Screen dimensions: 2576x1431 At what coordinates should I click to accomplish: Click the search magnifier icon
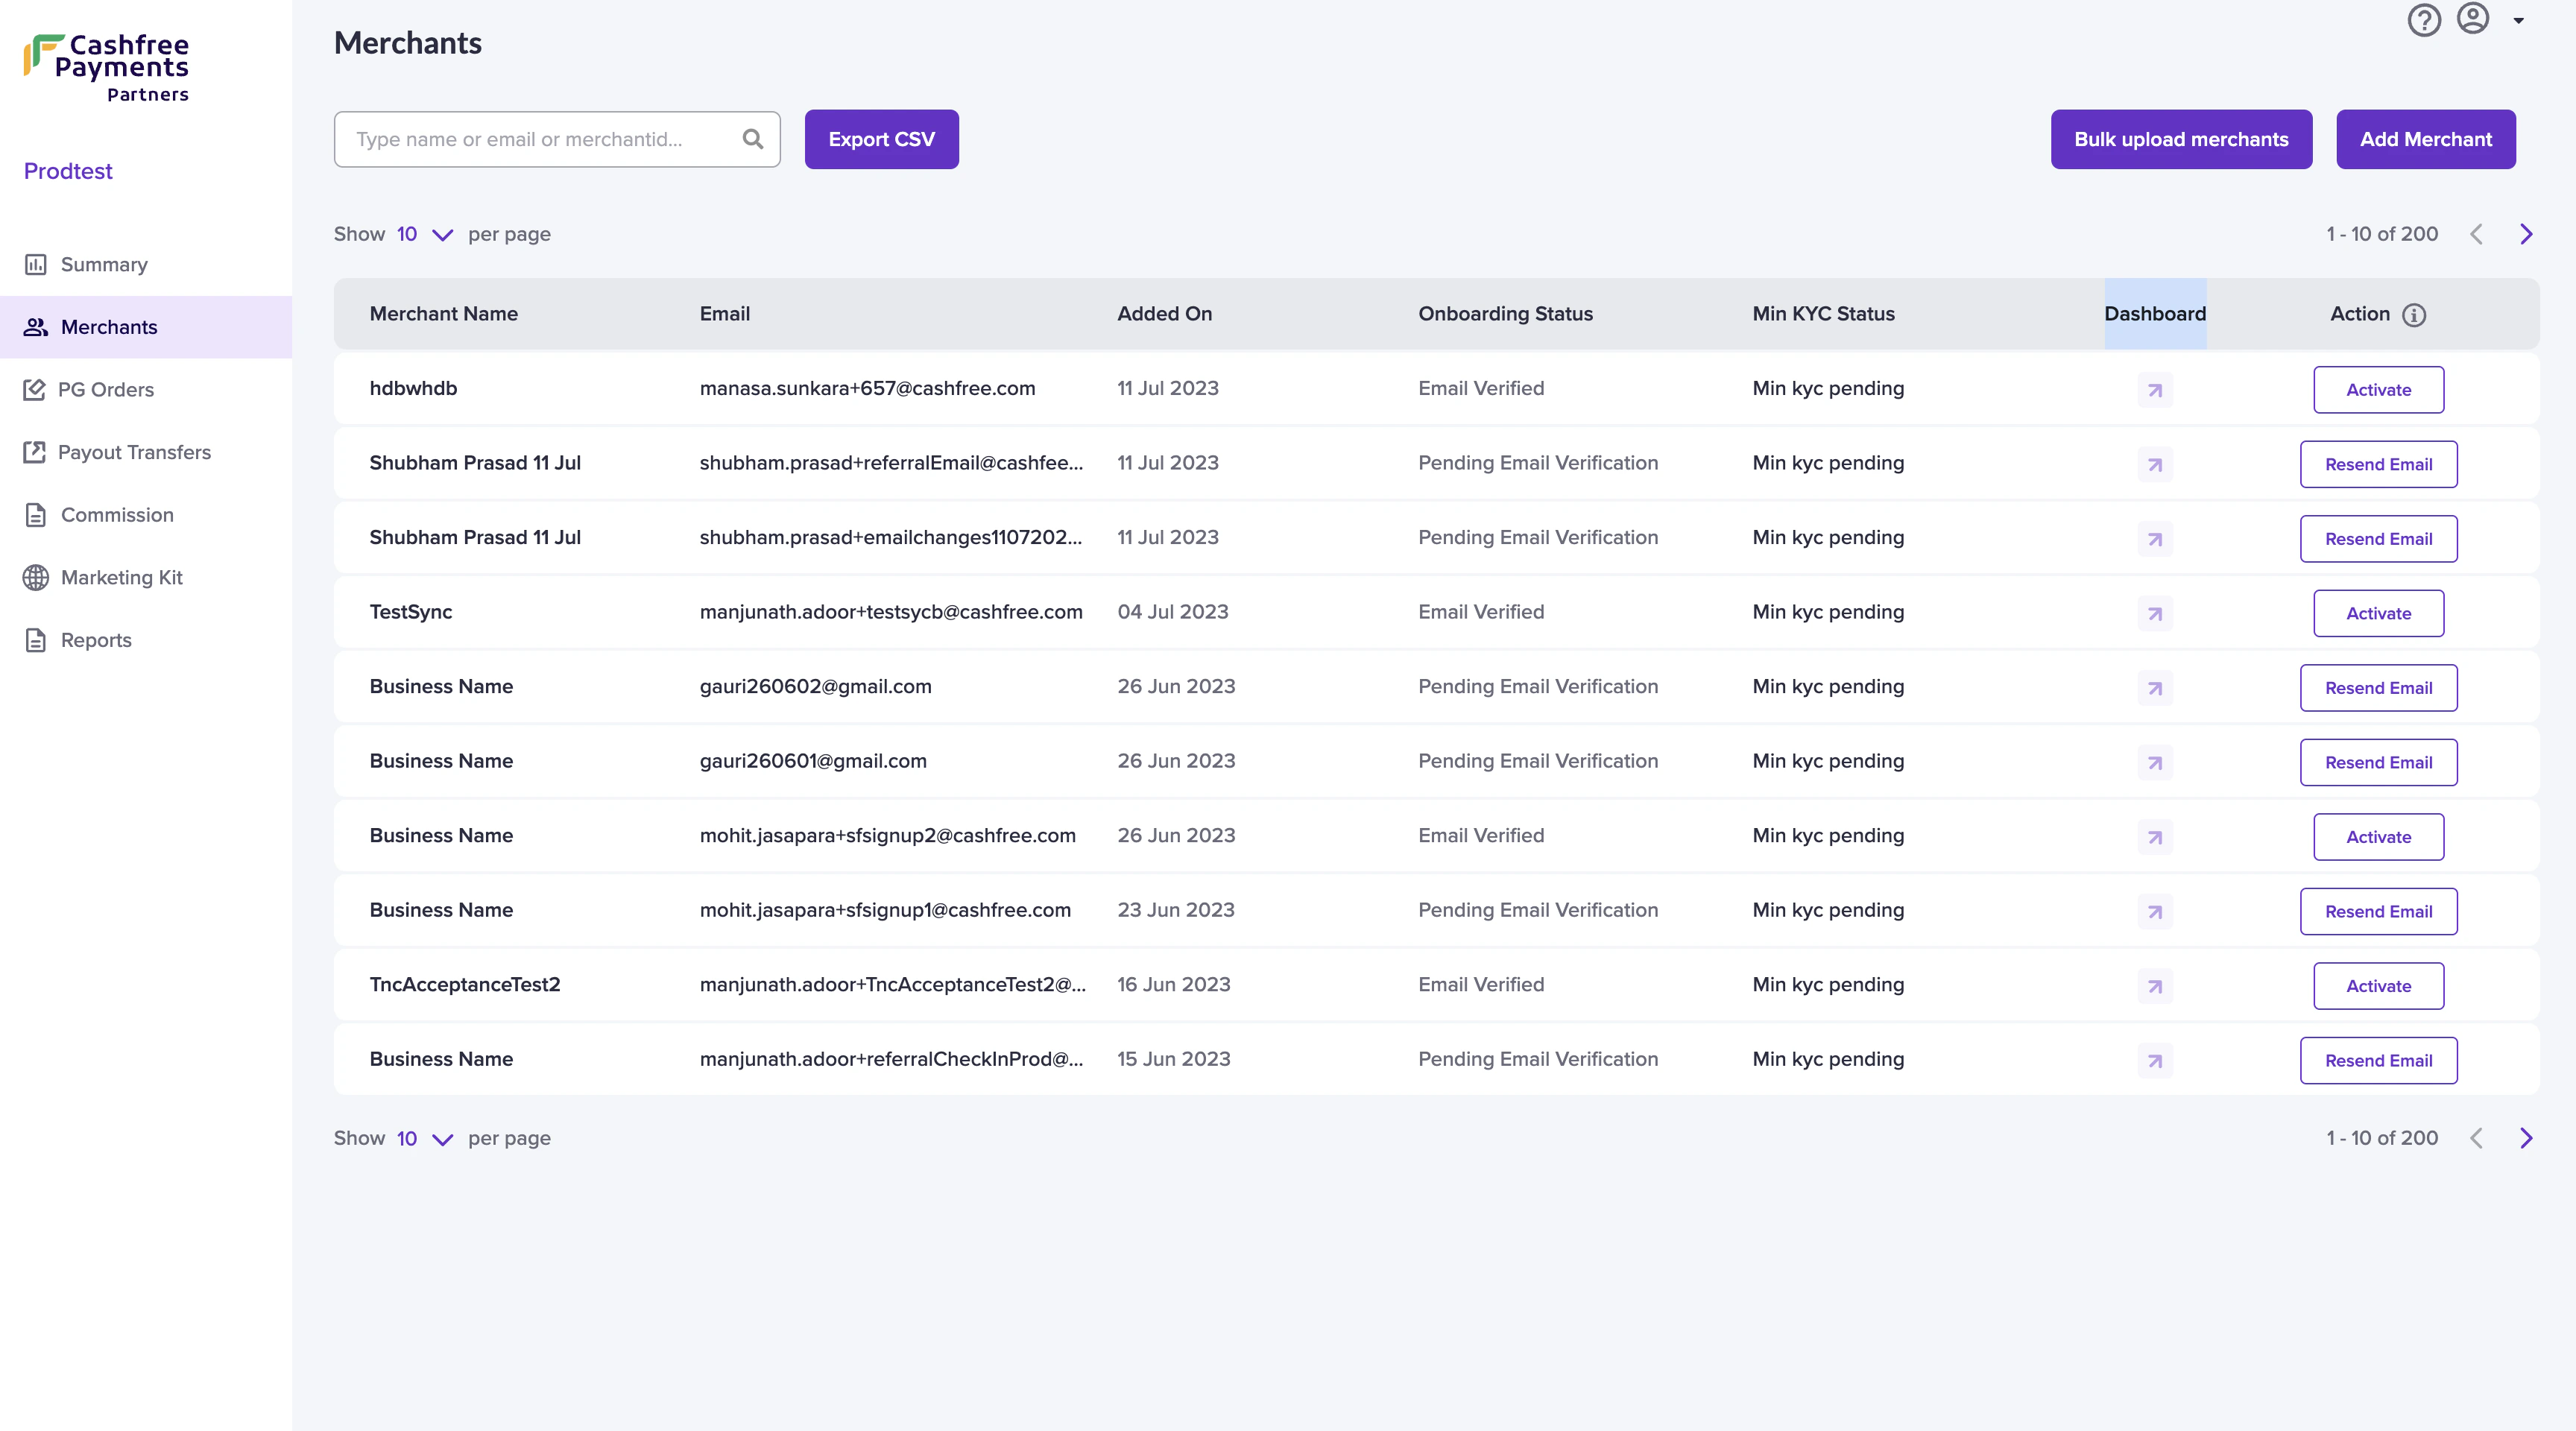tap(753, 139)
